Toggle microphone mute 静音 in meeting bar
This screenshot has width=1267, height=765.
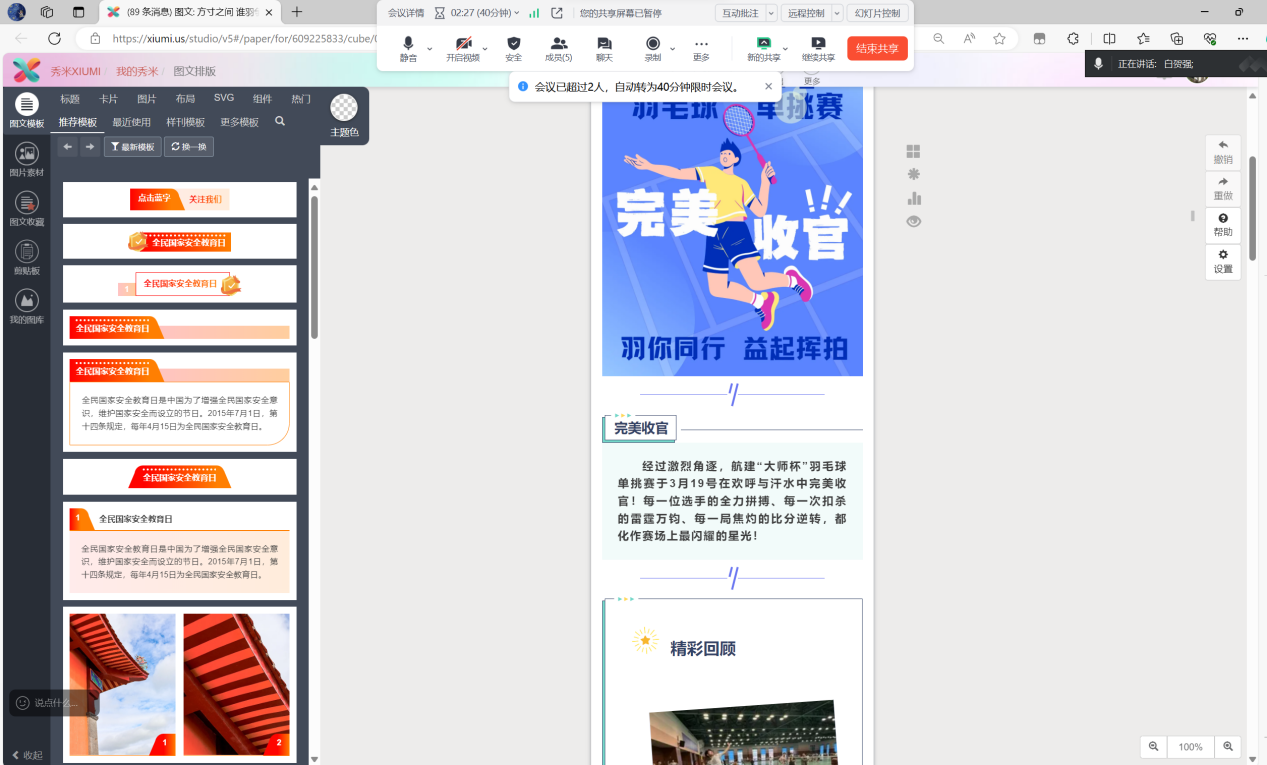pos(408,47)
